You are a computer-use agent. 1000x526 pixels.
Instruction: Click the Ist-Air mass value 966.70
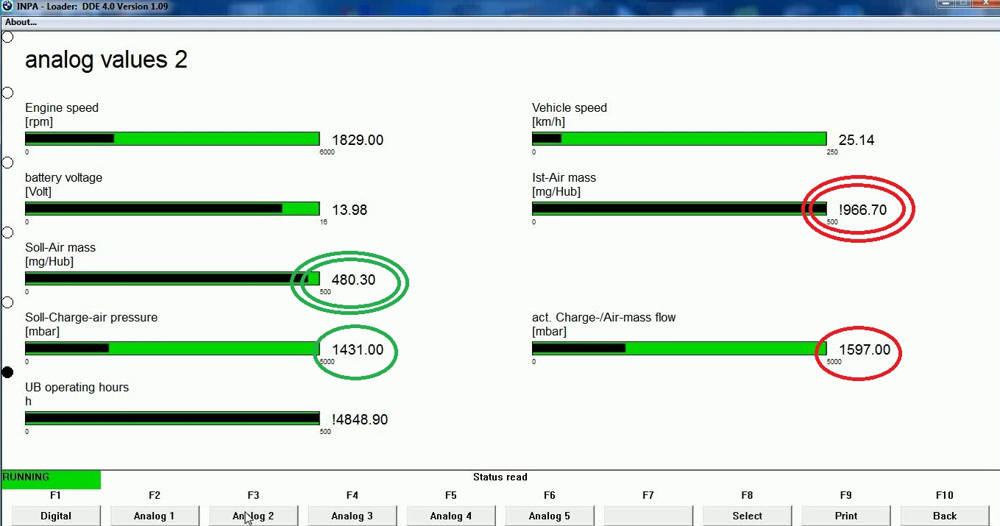(x=863, y=210)
